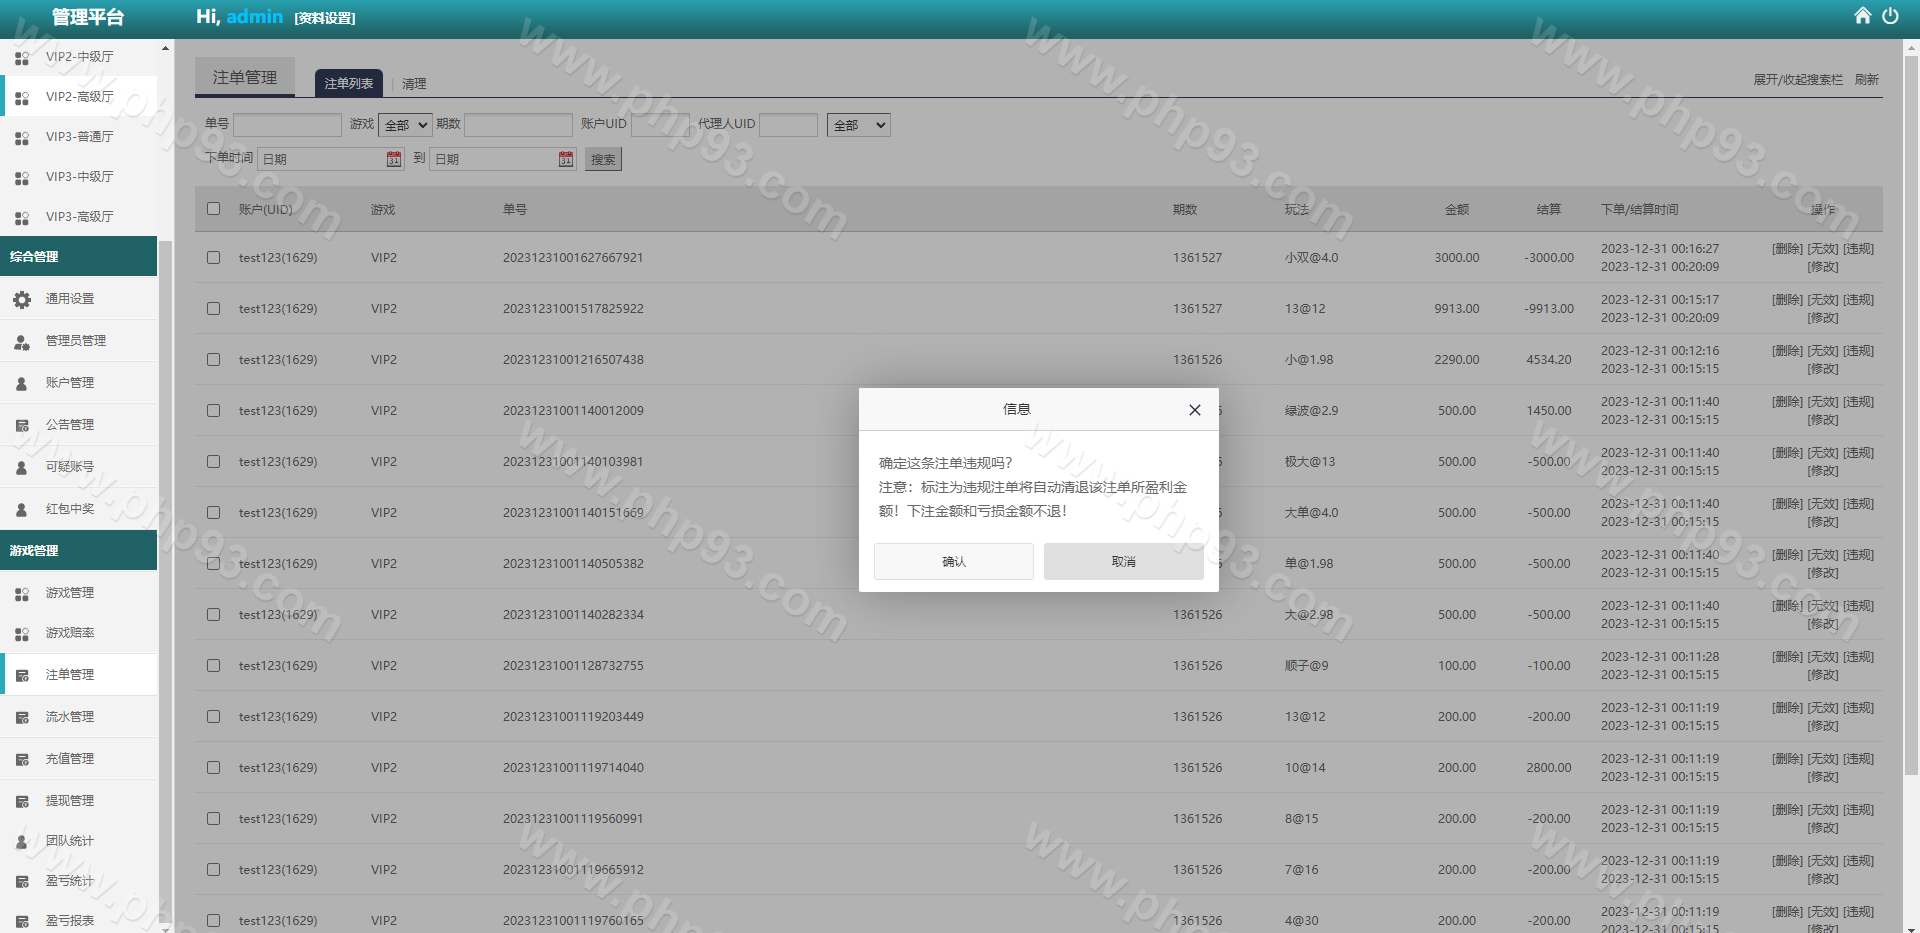This screenshot has width=1920, height=933.
Task: Open the start date calendar picker icon
Action: point(394,159)
